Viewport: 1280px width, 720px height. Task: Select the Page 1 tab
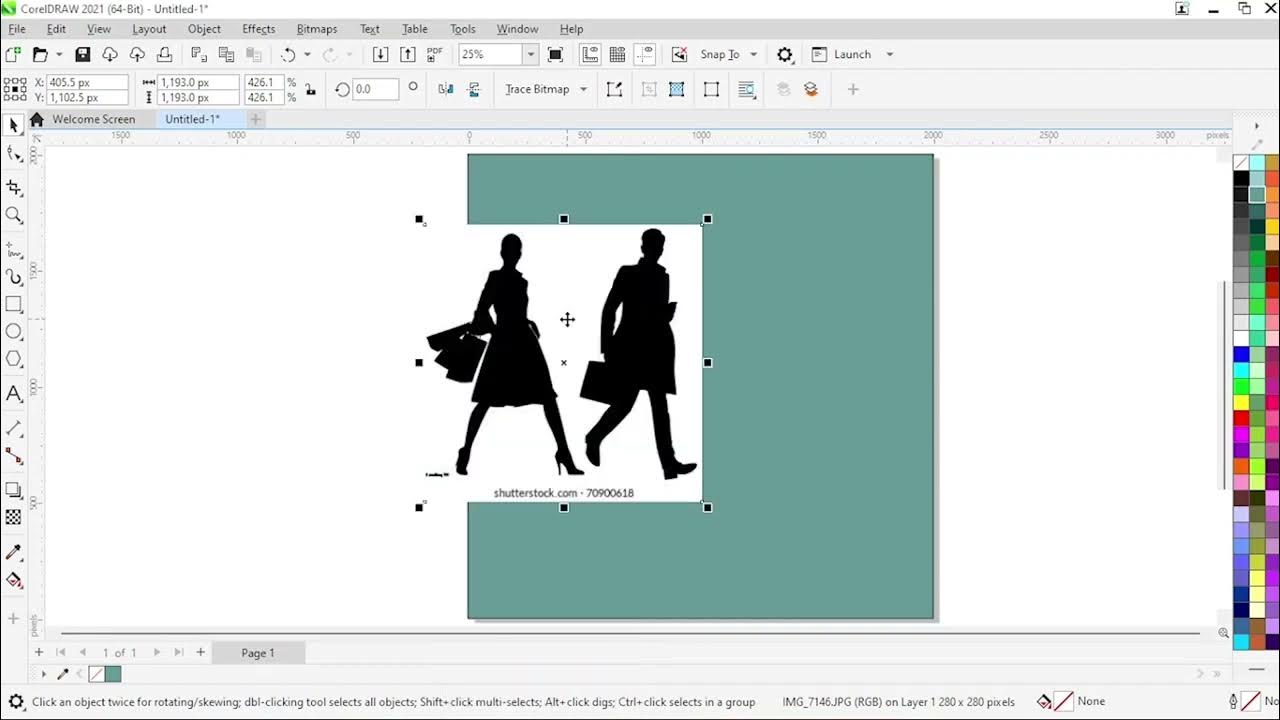coord(258,653)
